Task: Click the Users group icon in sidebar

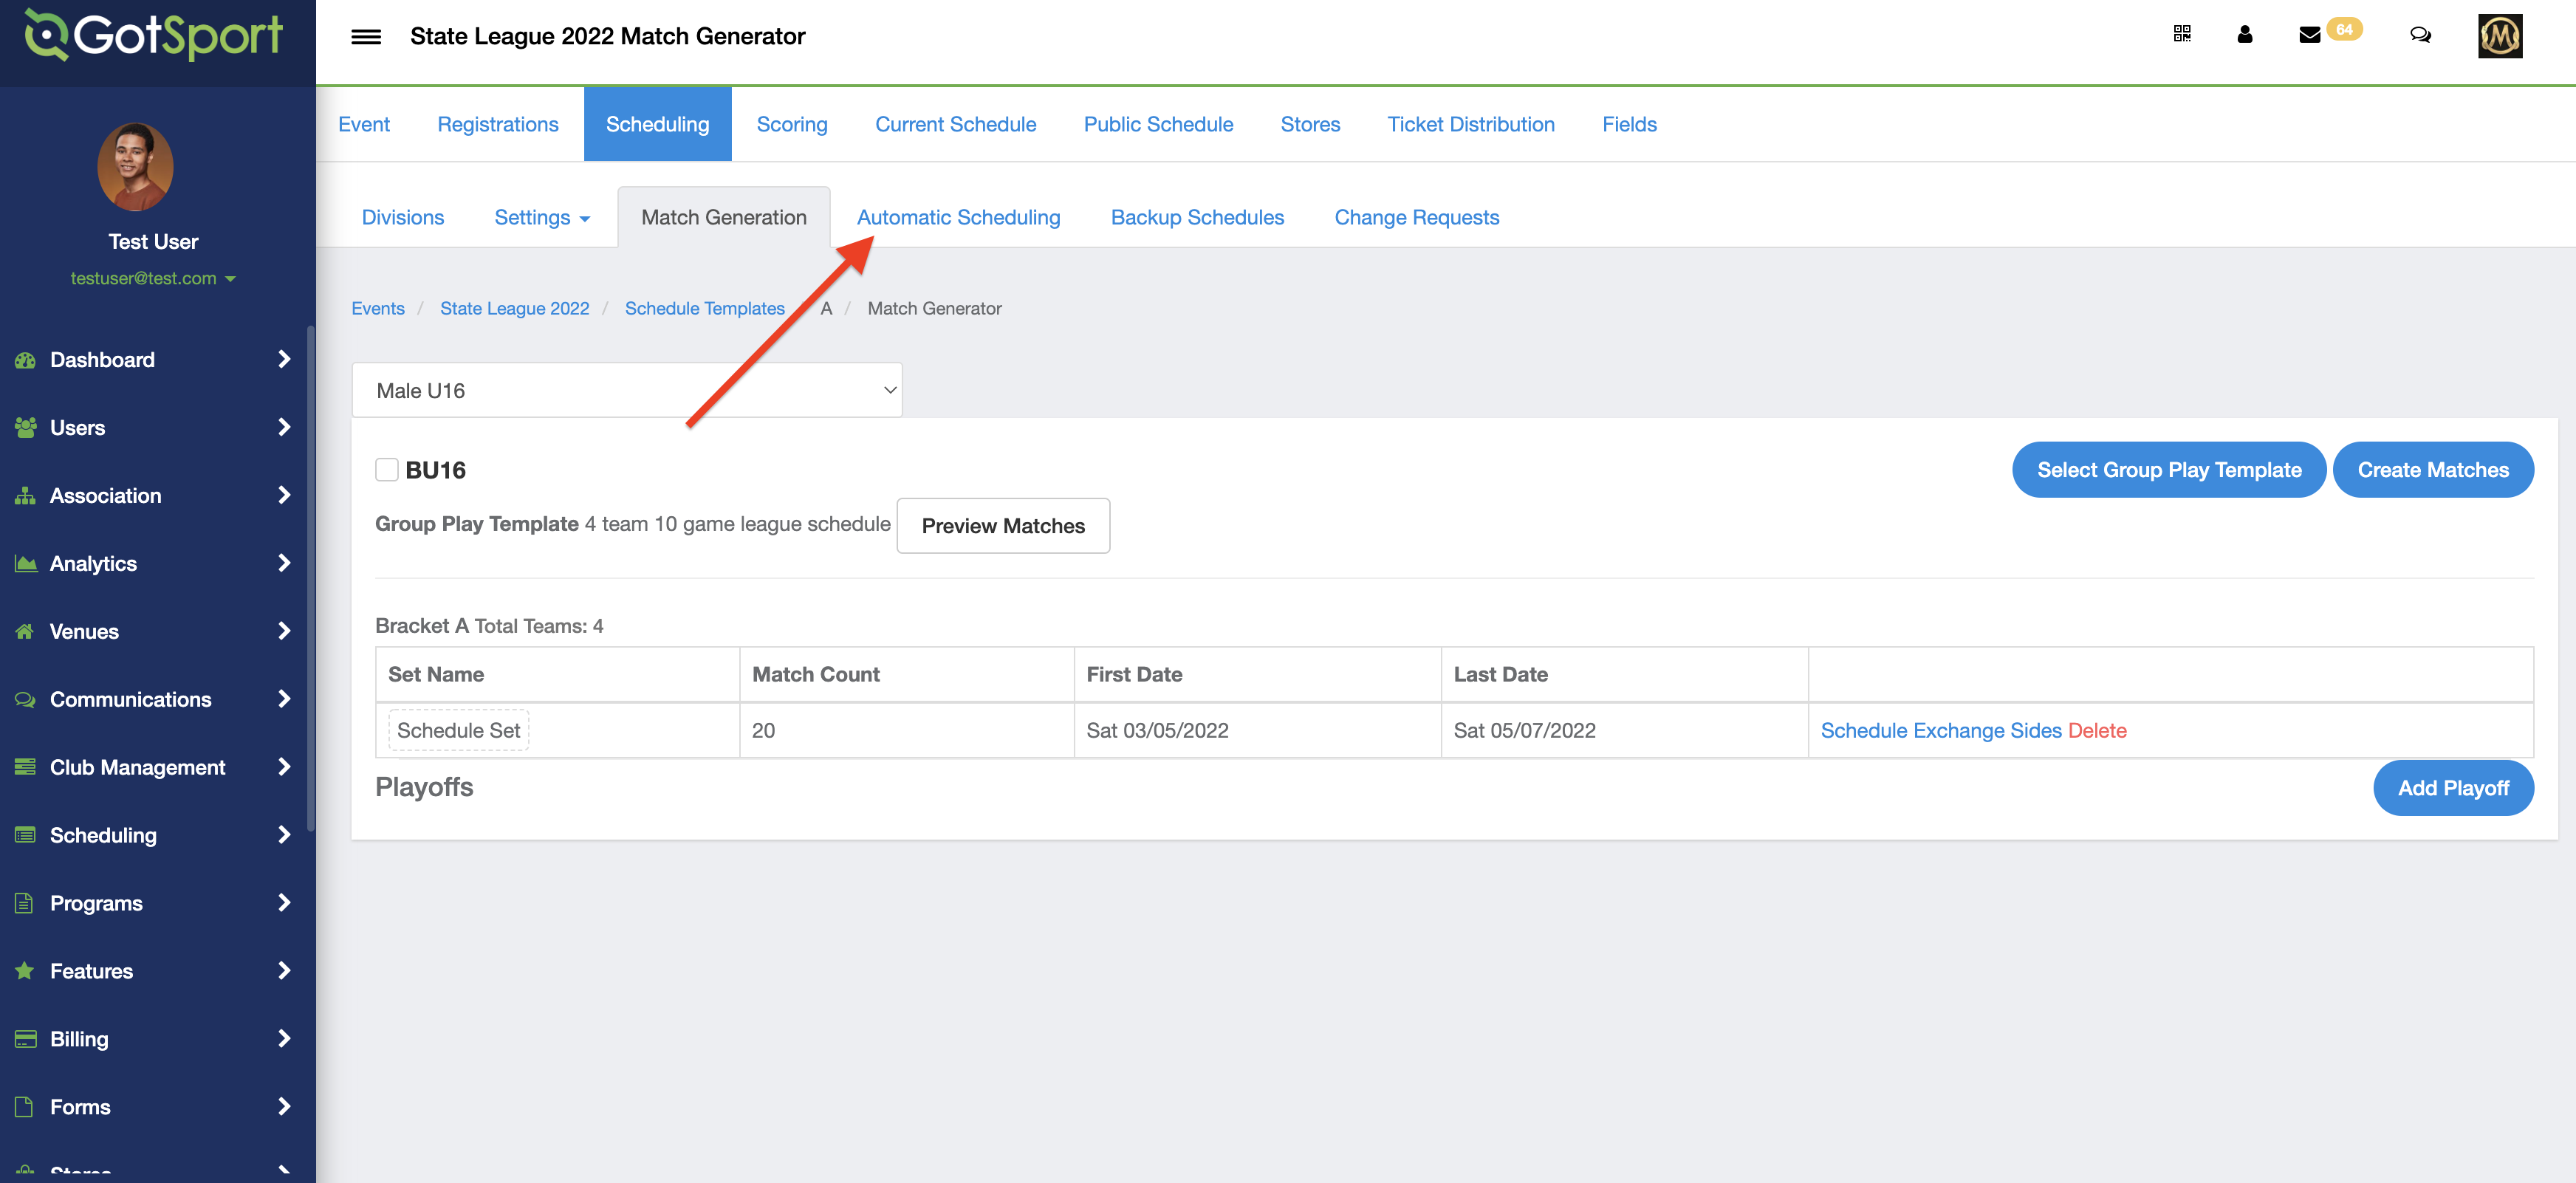Action: [x=25, y=428]
